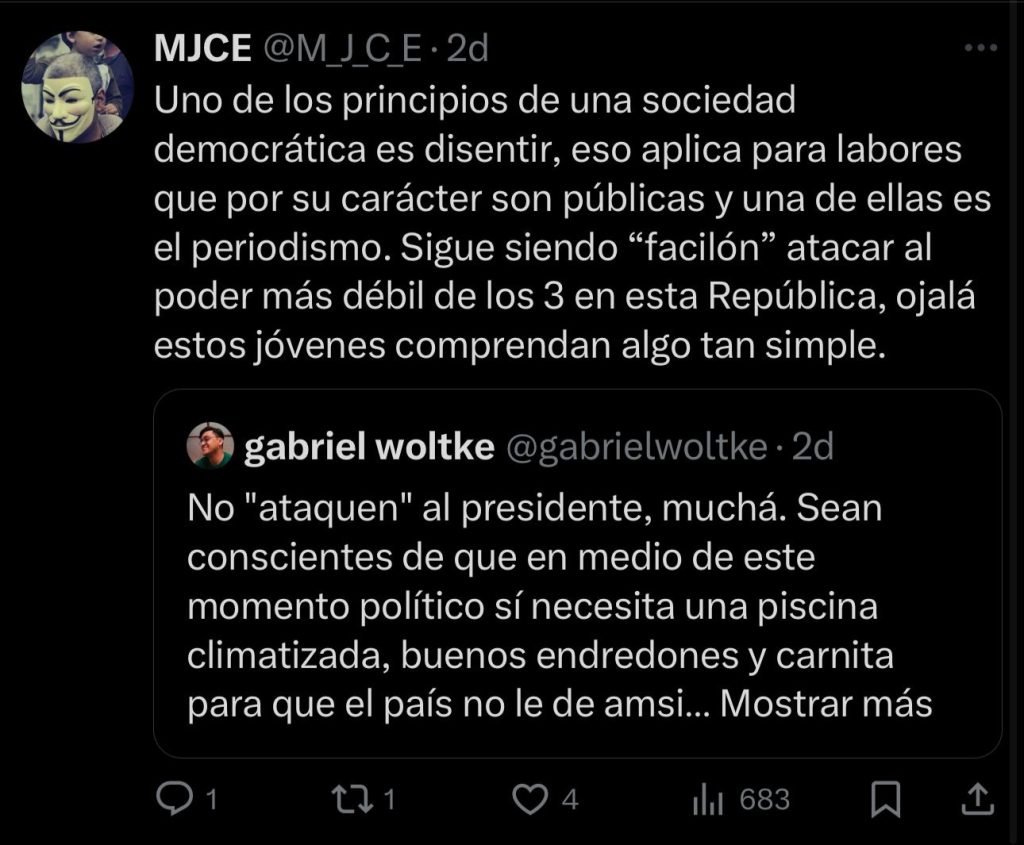
Task: Bookmark this tweet
Action: click(x=886, y=798)
